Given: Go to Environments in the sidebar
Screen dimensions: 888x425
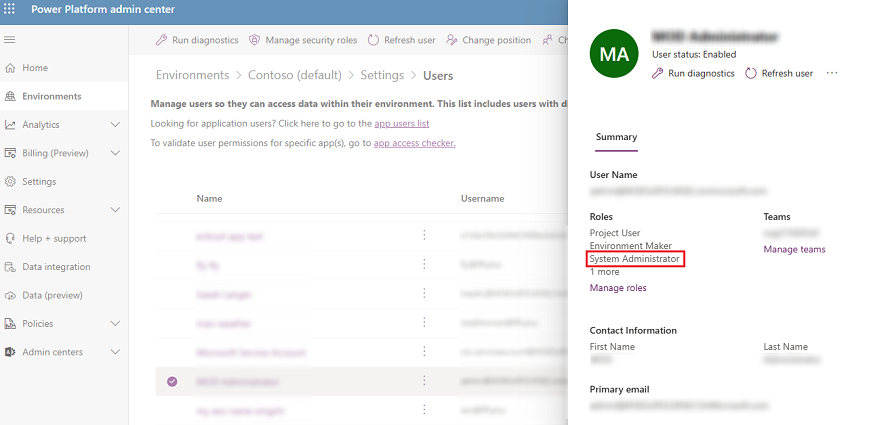Looking at the screenshot, I should point(51,96).
